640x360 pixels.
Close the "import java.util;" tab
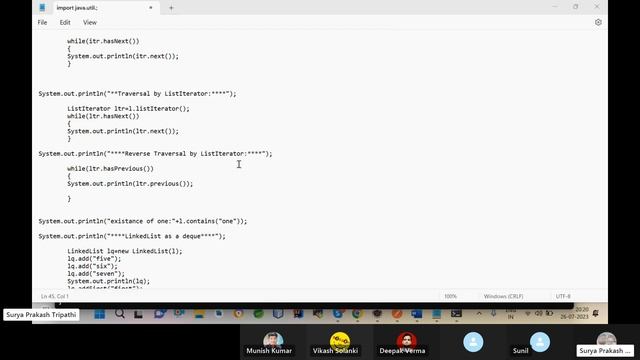tap(151, 7)
